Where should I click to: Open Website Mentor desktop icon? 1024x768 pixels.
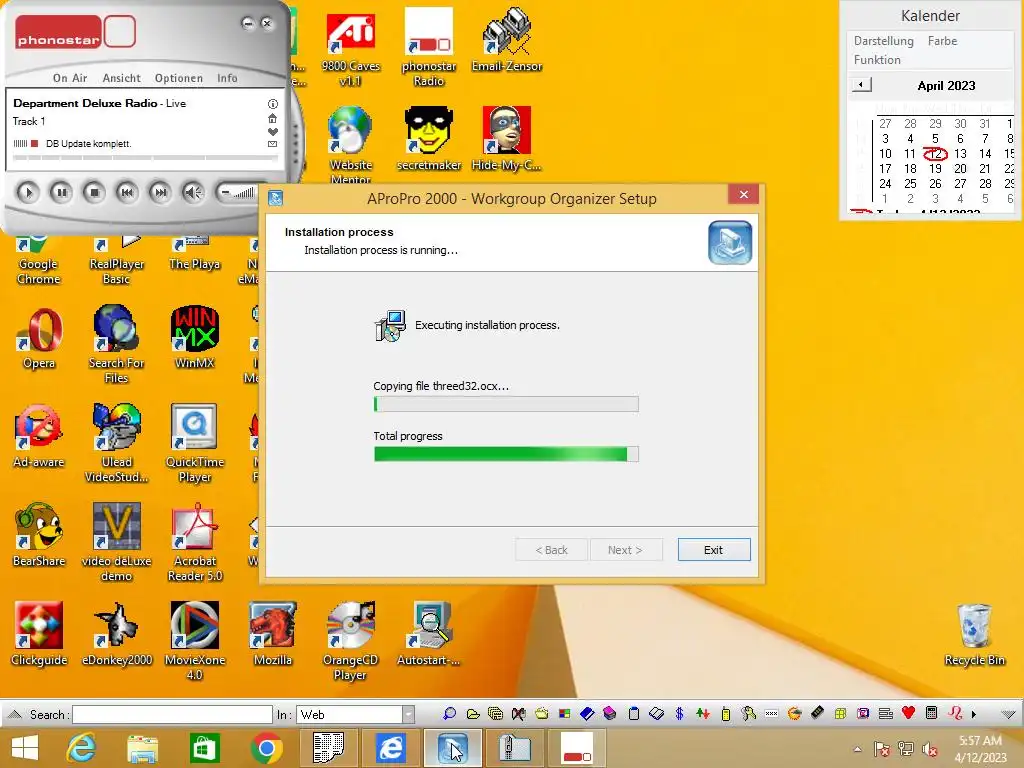(x=351, y=145)
